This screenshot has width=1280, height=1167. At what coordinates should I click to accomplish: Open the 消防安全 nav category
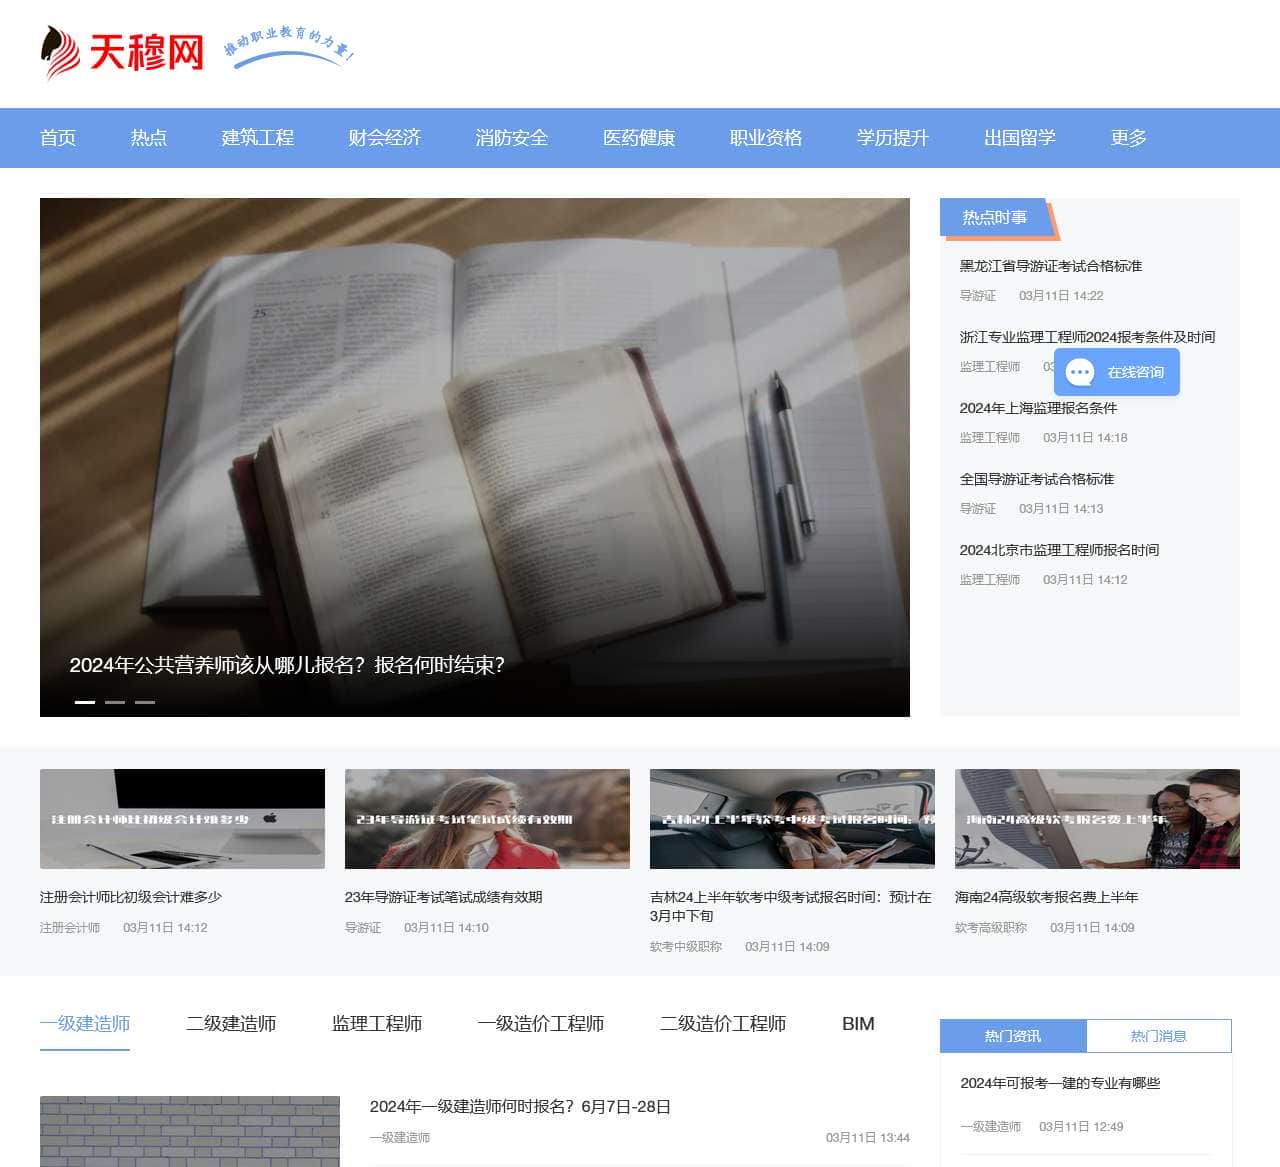point(512,138)
